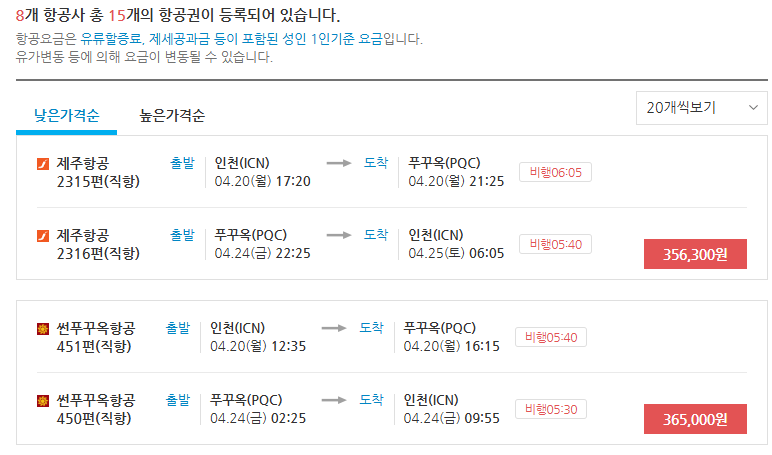772x455 pixels.
Task: Click the arrow icon on the 17:20 Incheon departure row
Action: tap(341, 164)
